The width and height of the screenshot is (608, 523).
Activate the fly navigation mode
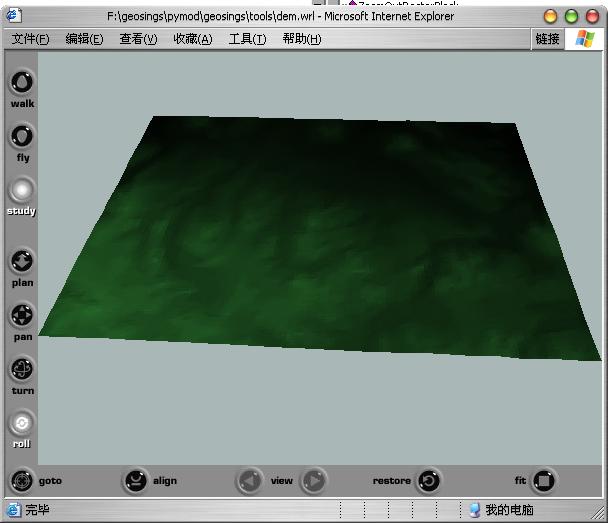(x=22, y=136)
